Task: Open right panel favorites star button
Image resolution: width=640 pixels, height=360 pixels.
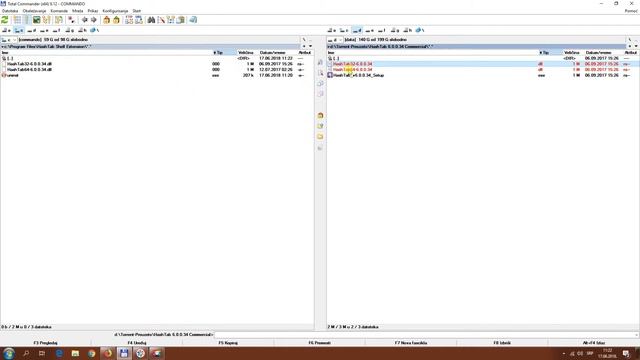Action: click(x=630, y=46)
